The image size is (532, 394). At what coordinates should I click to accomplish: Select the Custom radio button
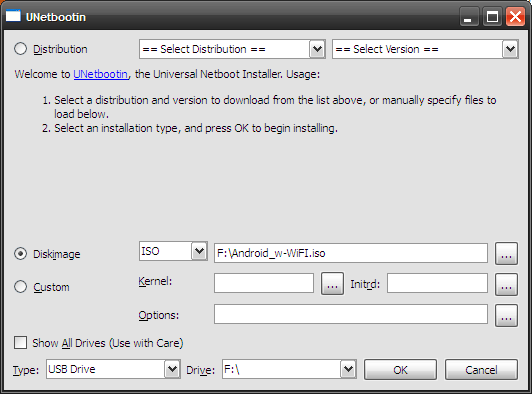coord(21,287)
